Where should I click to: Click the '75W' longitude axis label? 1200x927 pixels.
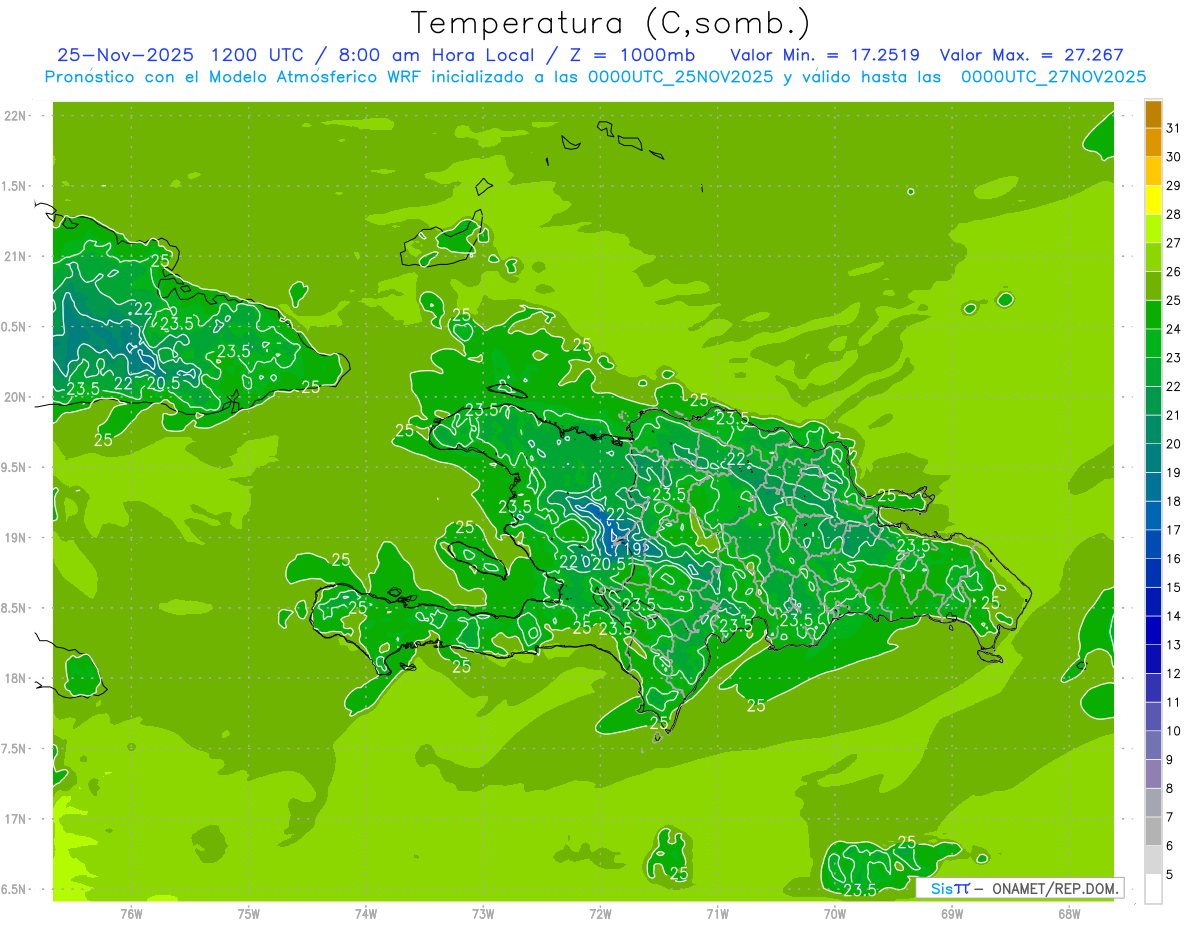(248, 913)
